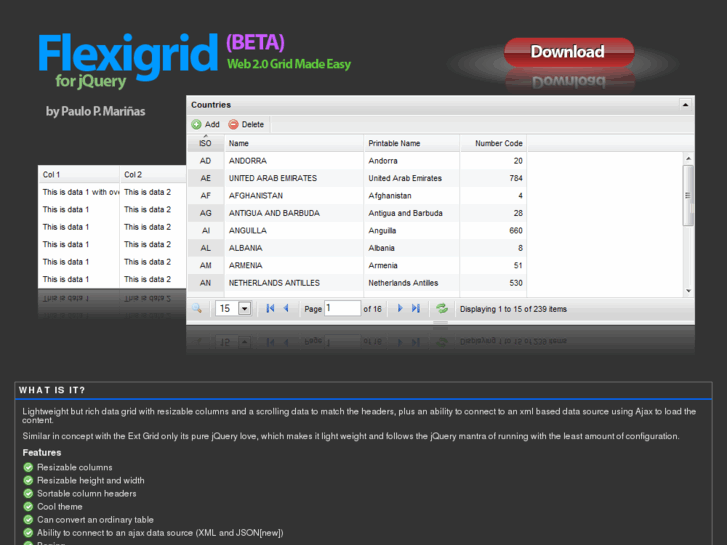Click the Printable Name Andorra cell
The width and height of the screenshot is (727, 545).
[x=412, y=161]
